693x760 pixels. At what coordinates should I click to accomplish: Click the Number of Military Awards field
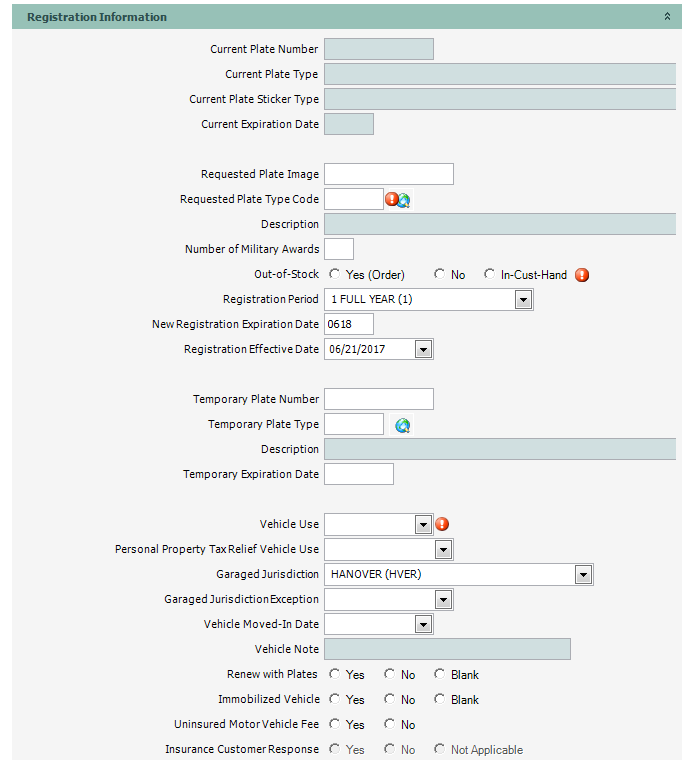coord(339,249)
